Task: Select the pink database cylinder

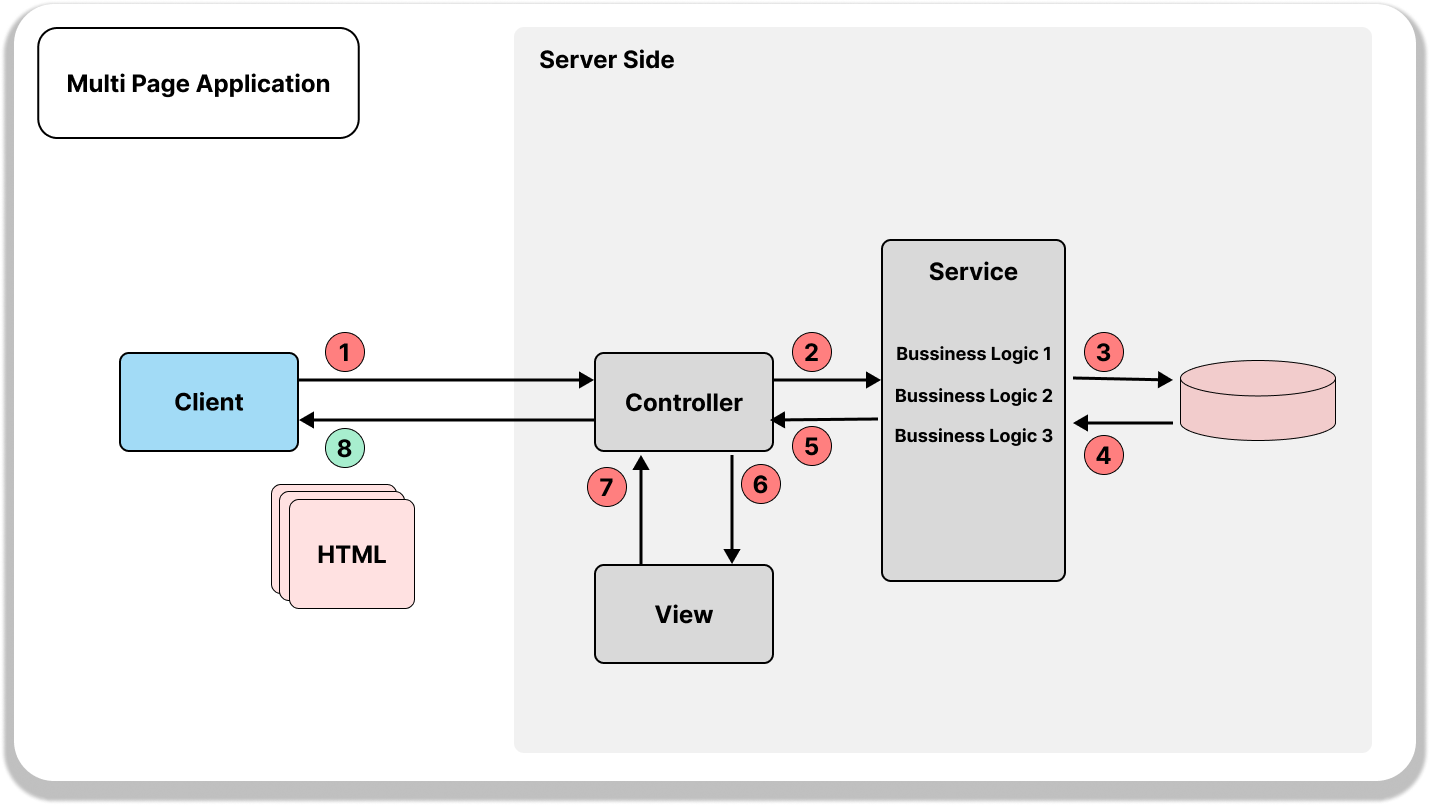Action: [x=1258, y=400]
